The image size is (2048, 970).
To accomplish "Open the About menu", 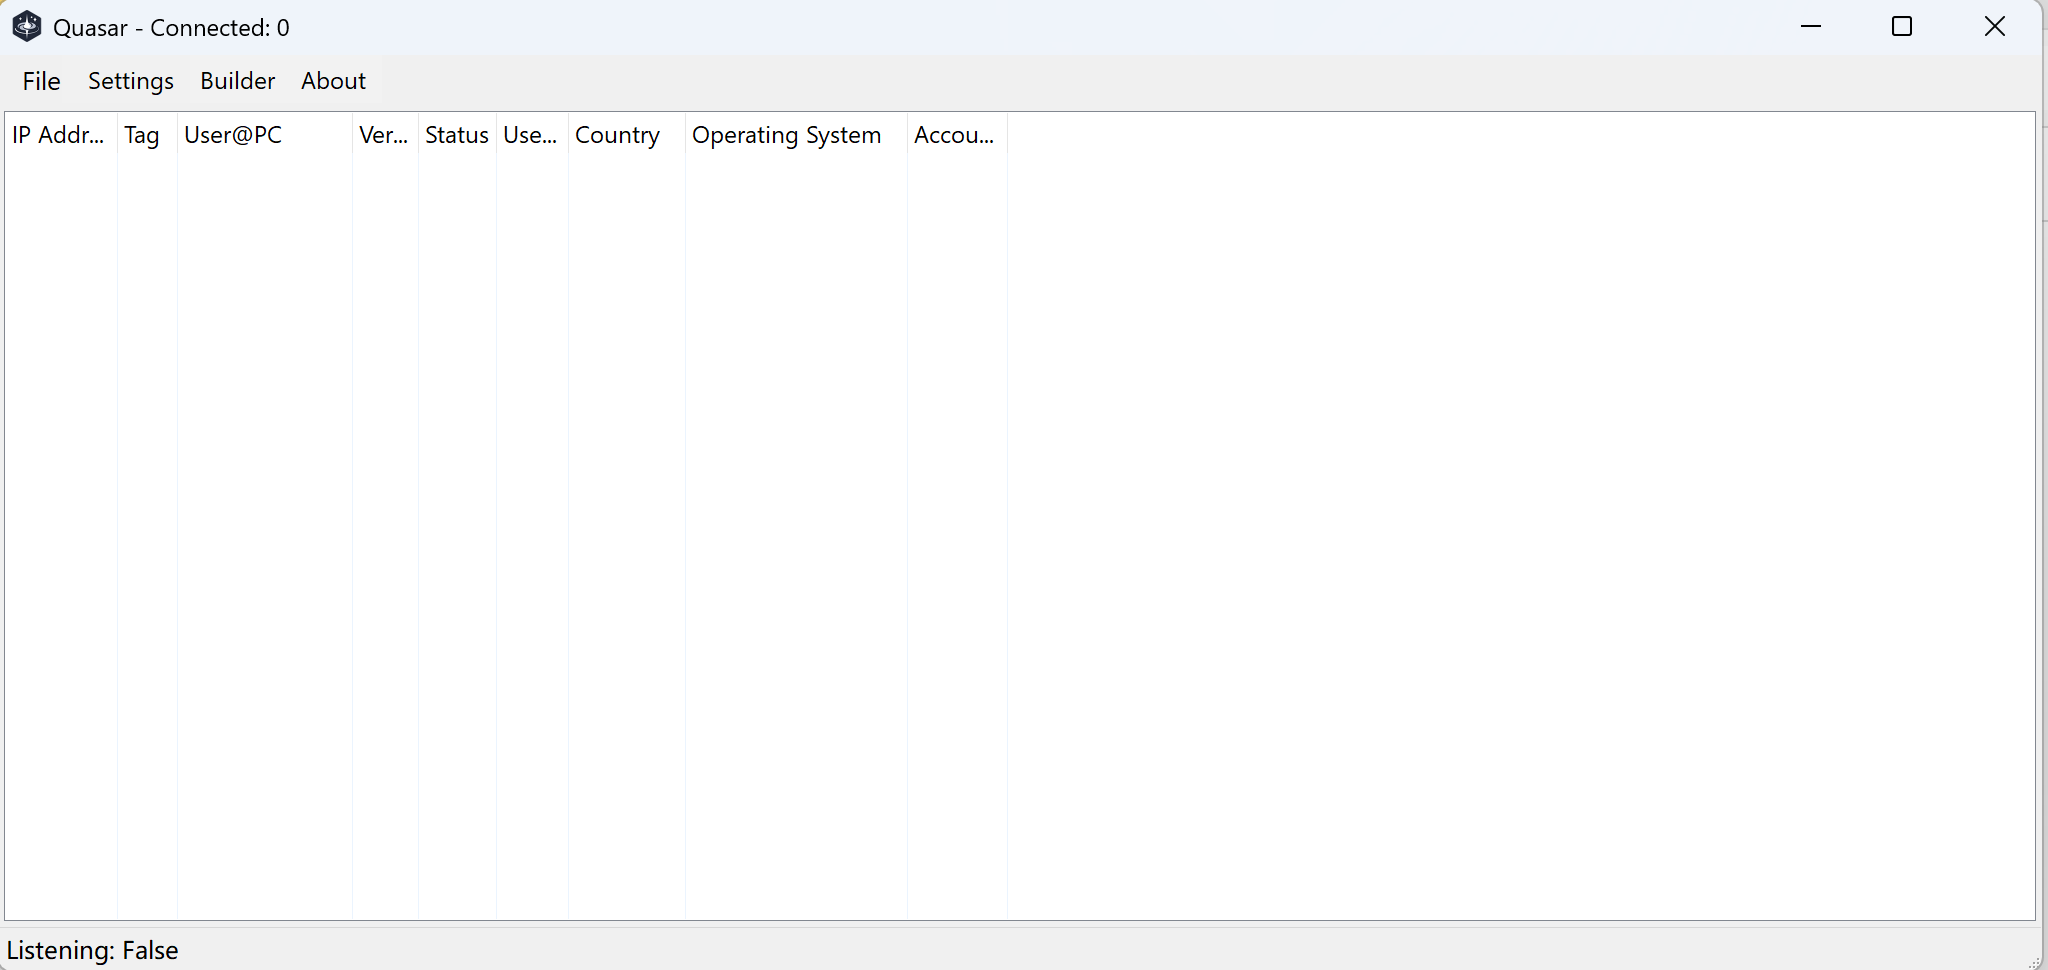I will pyautogui.click(x=333, y=81).
